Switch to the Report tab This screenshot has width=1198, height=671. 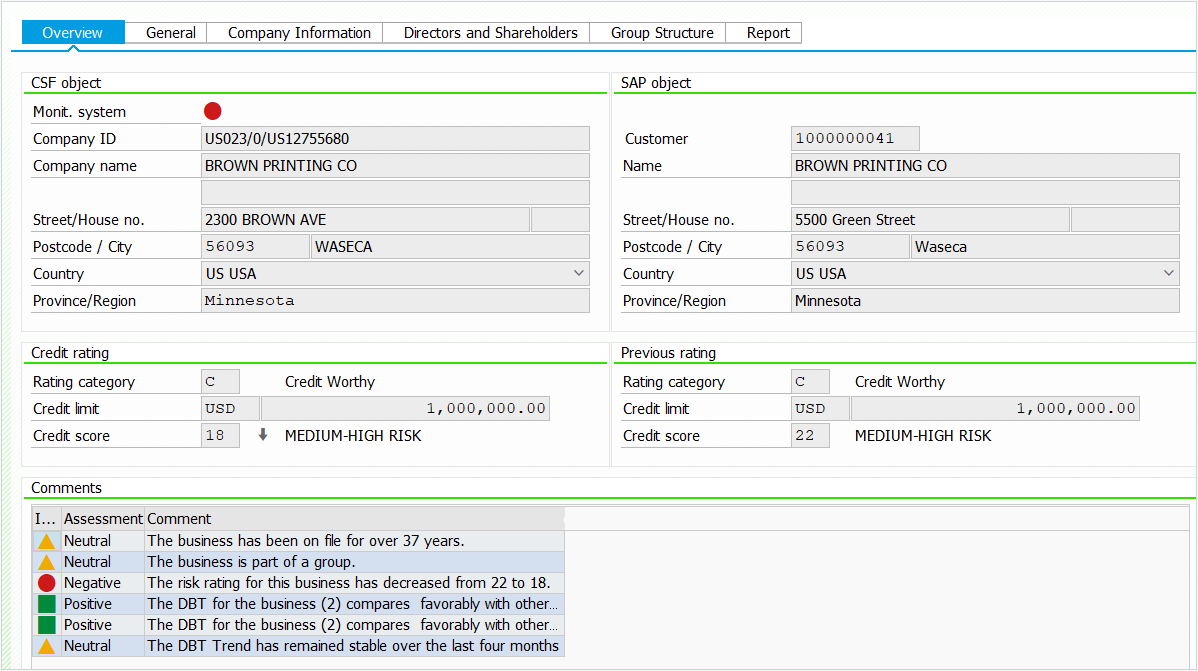pos(768,33)
